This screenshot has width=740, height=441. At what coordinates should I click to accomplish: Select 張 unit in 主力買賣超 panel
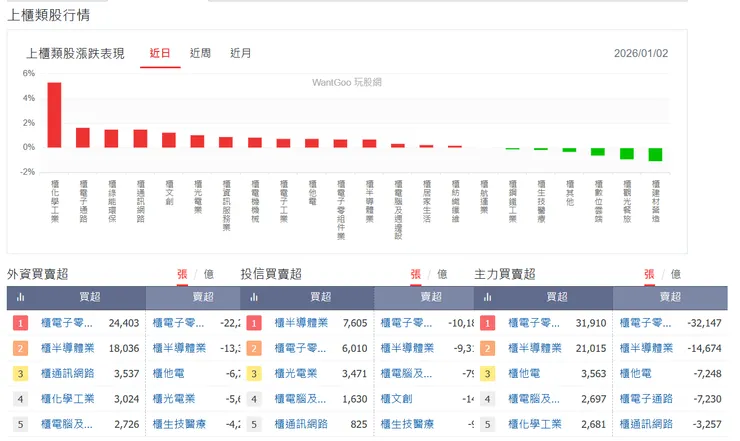pos(649,274)
